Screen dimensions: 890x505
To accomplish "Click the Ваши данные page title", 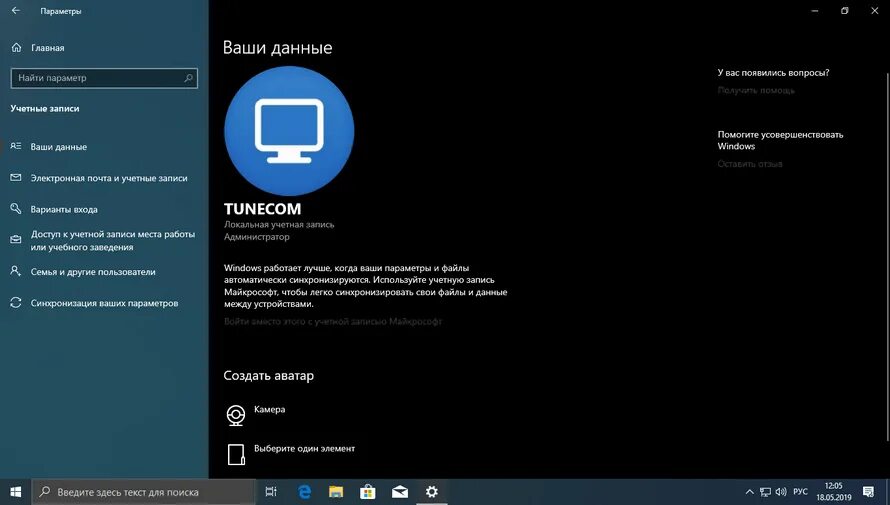I will point(278,48).
